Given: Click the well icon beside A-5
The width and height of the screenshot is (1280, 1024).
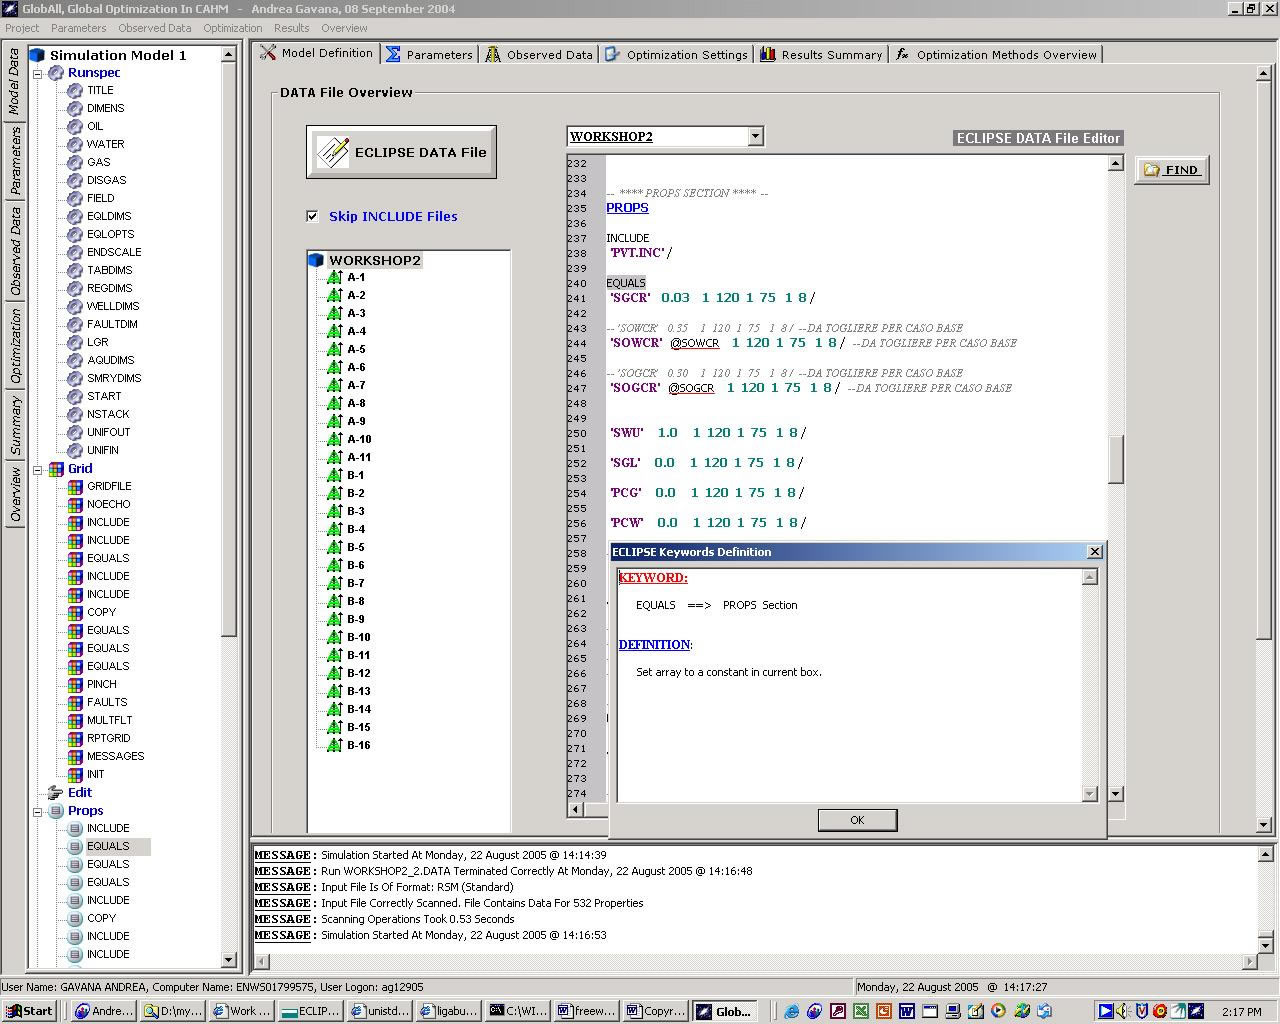Looking at the screenshot, I should [x=335, y=349].
